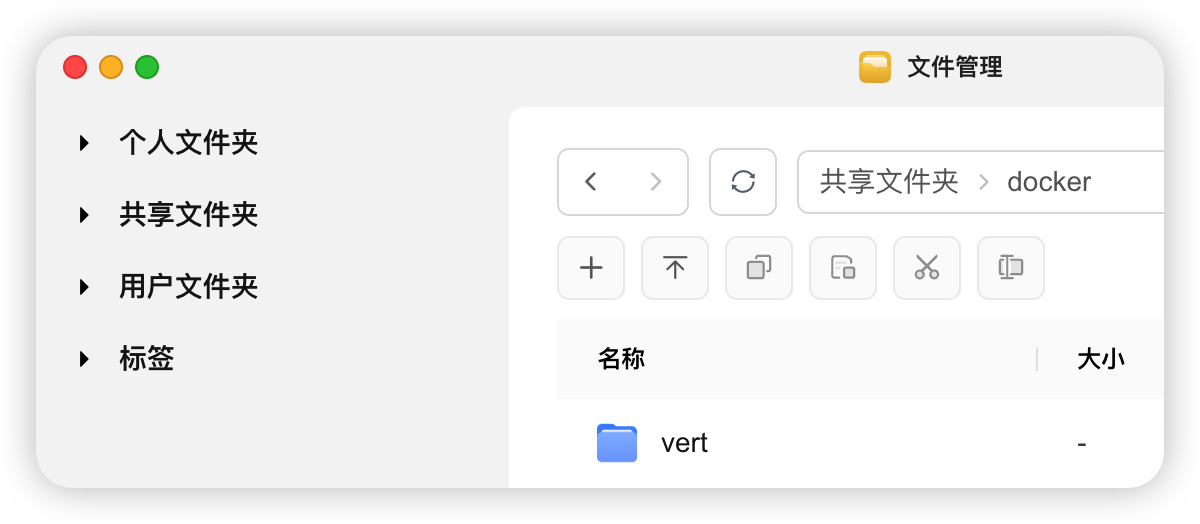Click the upload arrow icon
The width and height of the screenshot is (1200, 524).
675,268
